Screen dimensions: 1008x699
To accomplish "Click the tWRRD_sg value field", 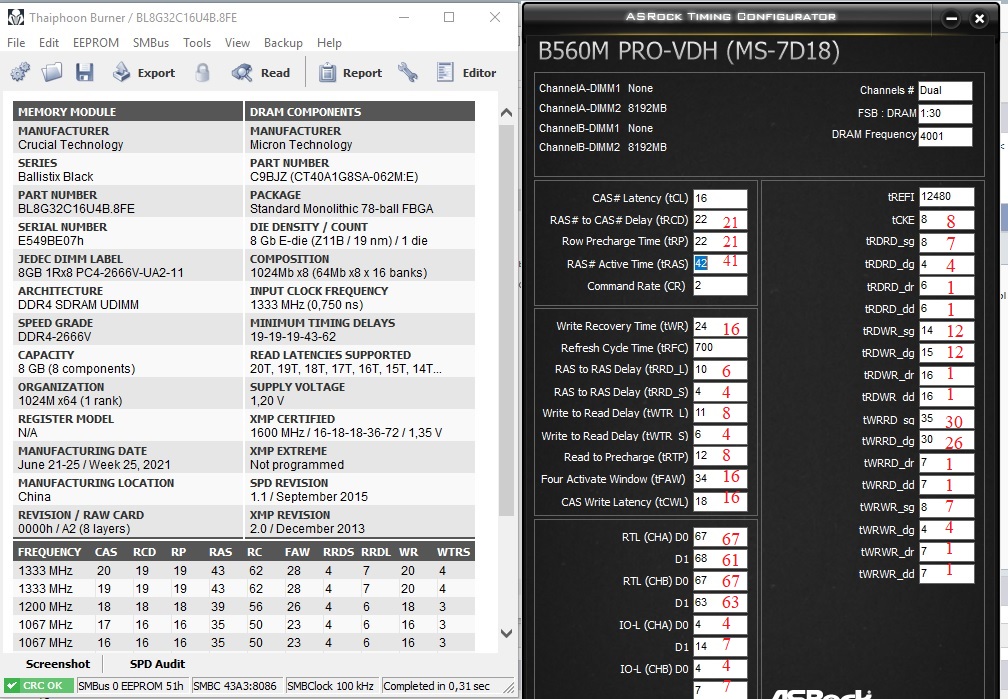I will (x=946, y=419).
